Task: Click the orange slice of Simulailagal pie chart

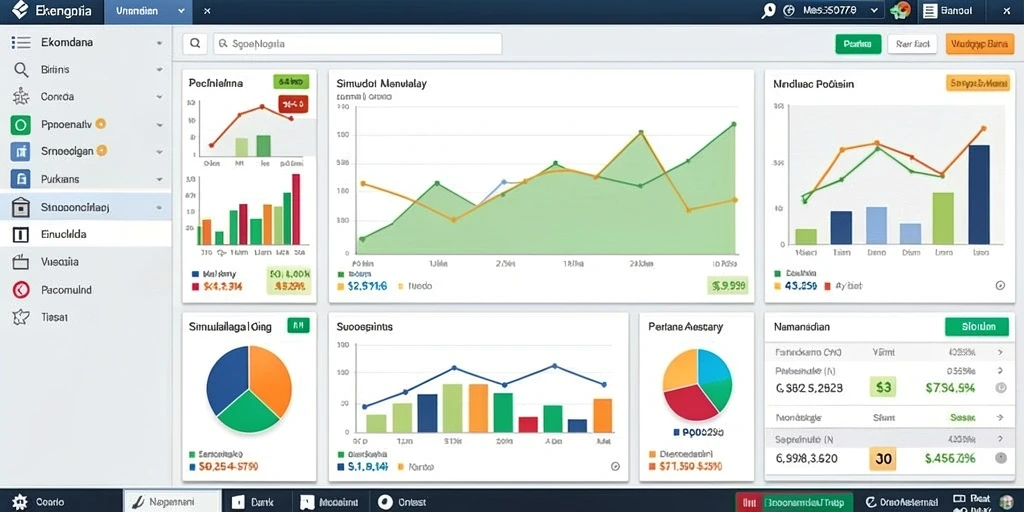Action: [x=271, y=379]
